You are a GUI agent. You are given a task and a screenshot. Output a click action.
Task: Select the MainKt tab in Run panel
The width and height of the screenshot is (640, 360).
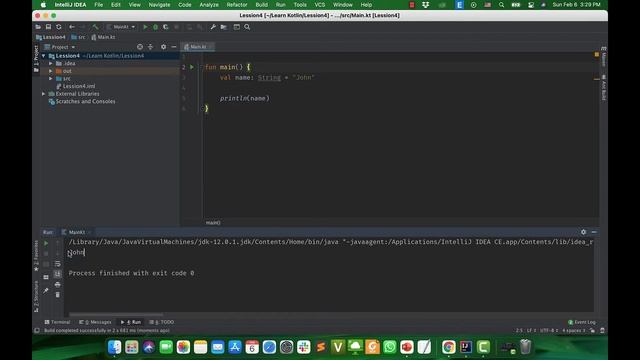pyautogui.click(x=76, y=232)
